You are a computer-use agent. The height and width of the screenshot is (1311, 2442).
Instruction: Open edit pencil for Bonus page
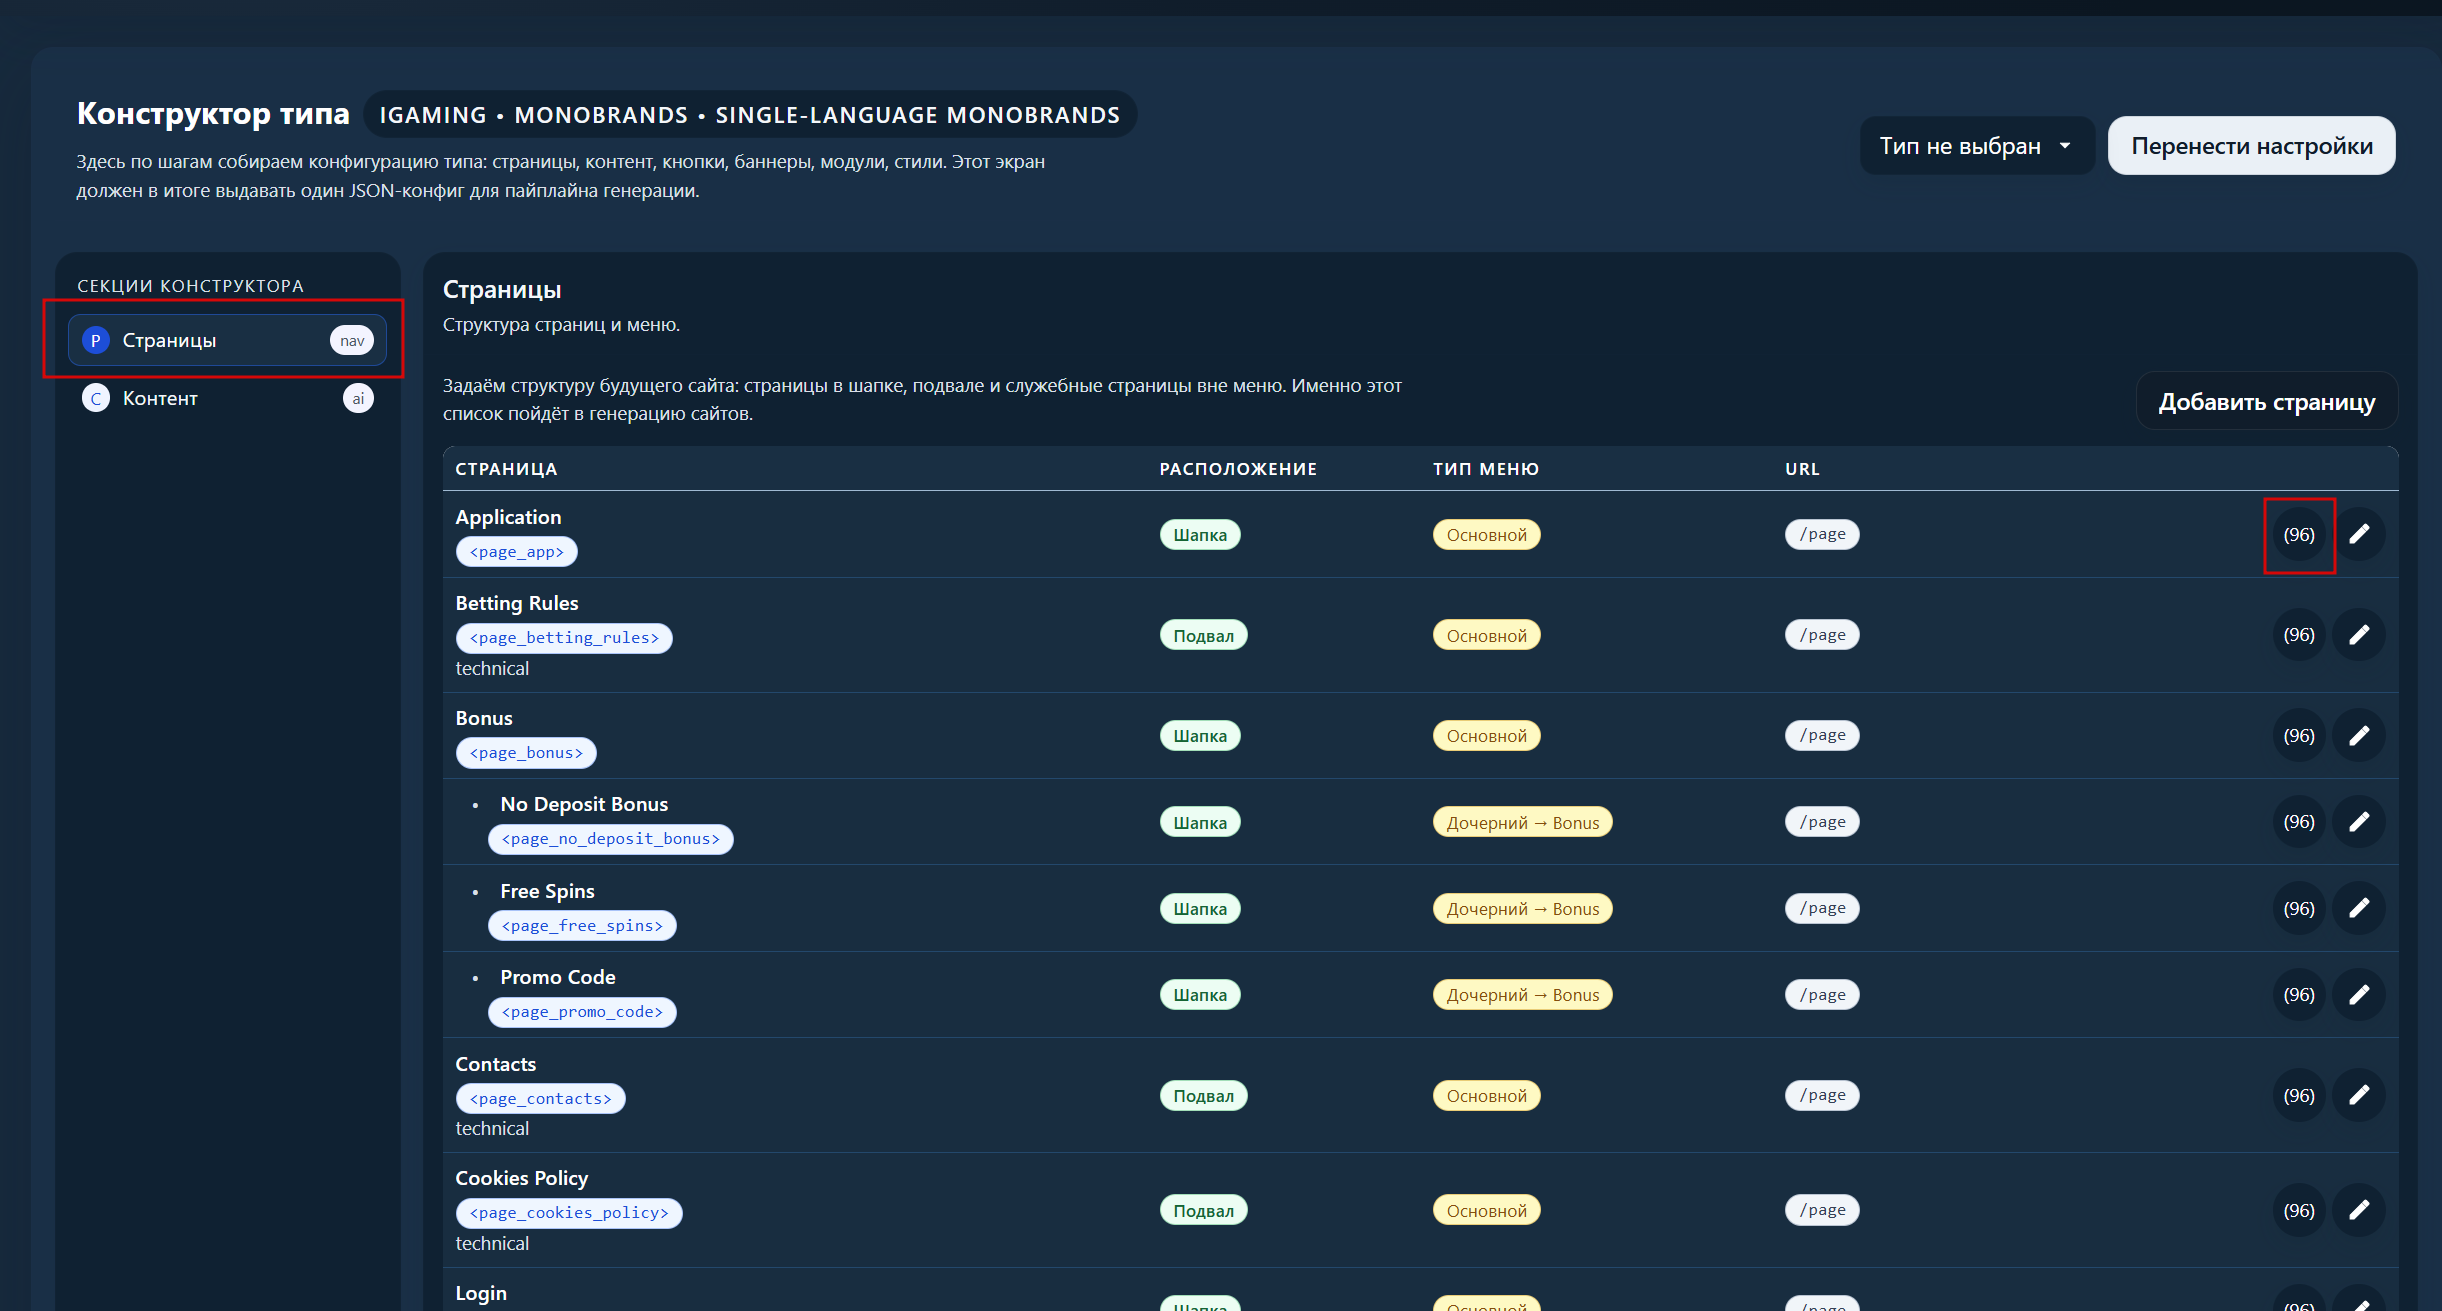click(x=2359, y=735)
